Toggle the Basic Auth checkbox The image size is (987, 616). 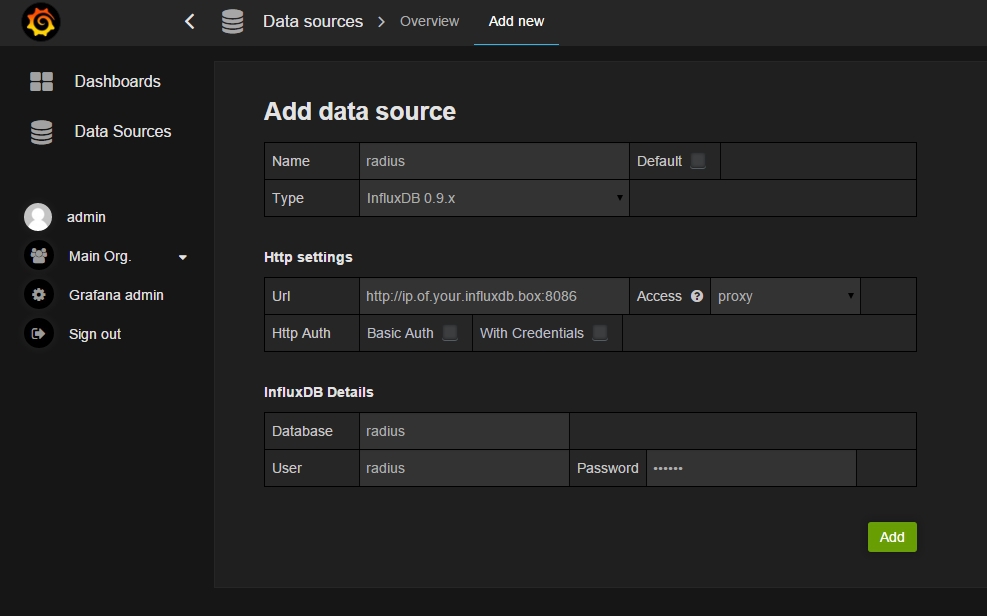pyautogui.click(x=450, y=333)
